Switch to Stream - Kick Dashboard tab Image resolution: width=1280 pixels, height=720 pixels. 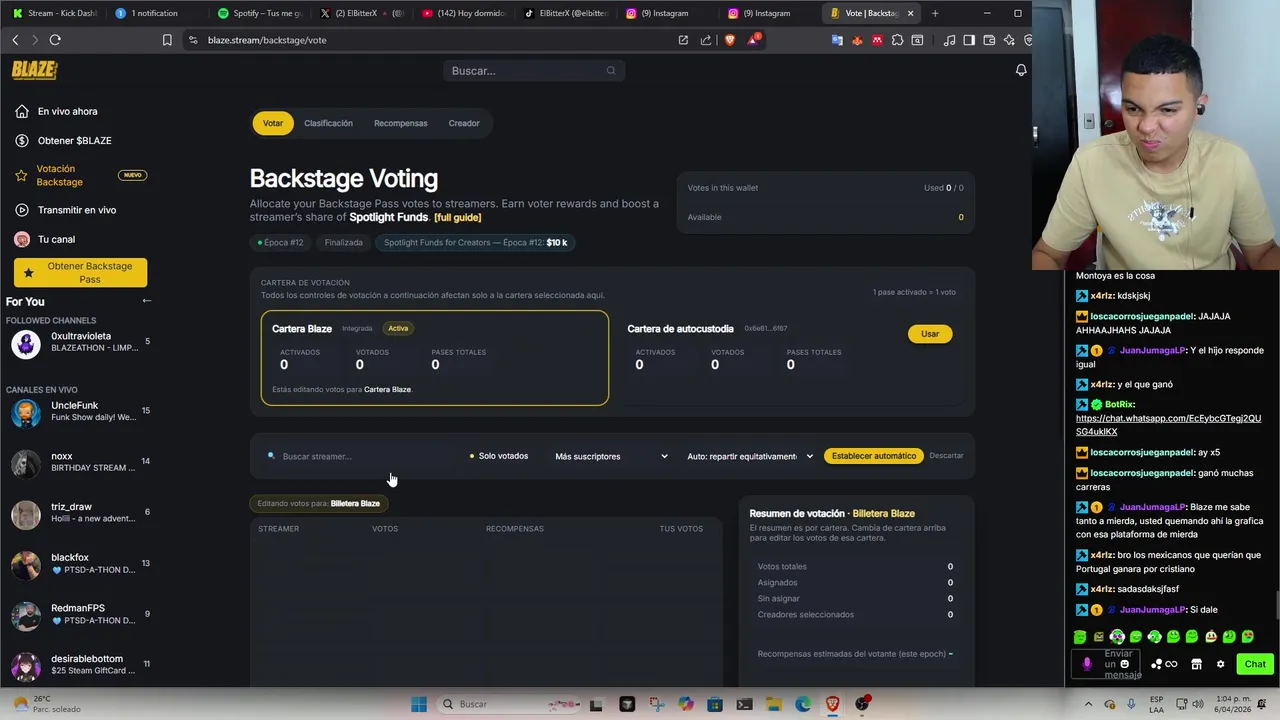click(x=55, y=13)
